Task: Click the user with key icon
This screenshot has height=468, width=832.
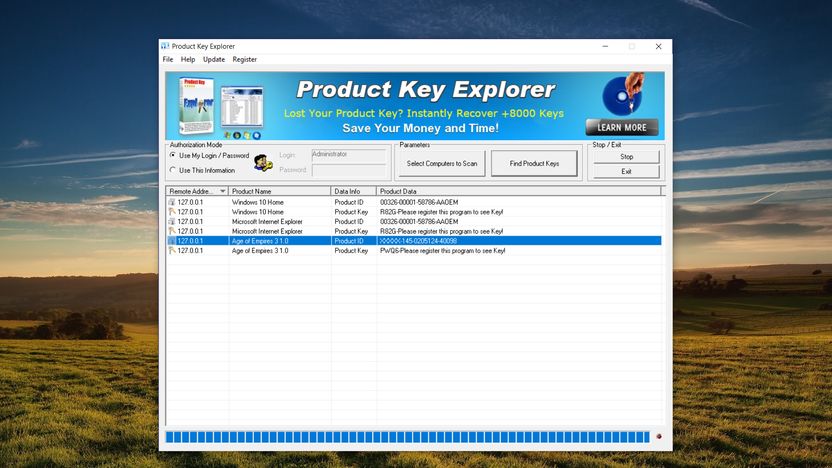Action: pyautogui.click(x=263, y=162)
